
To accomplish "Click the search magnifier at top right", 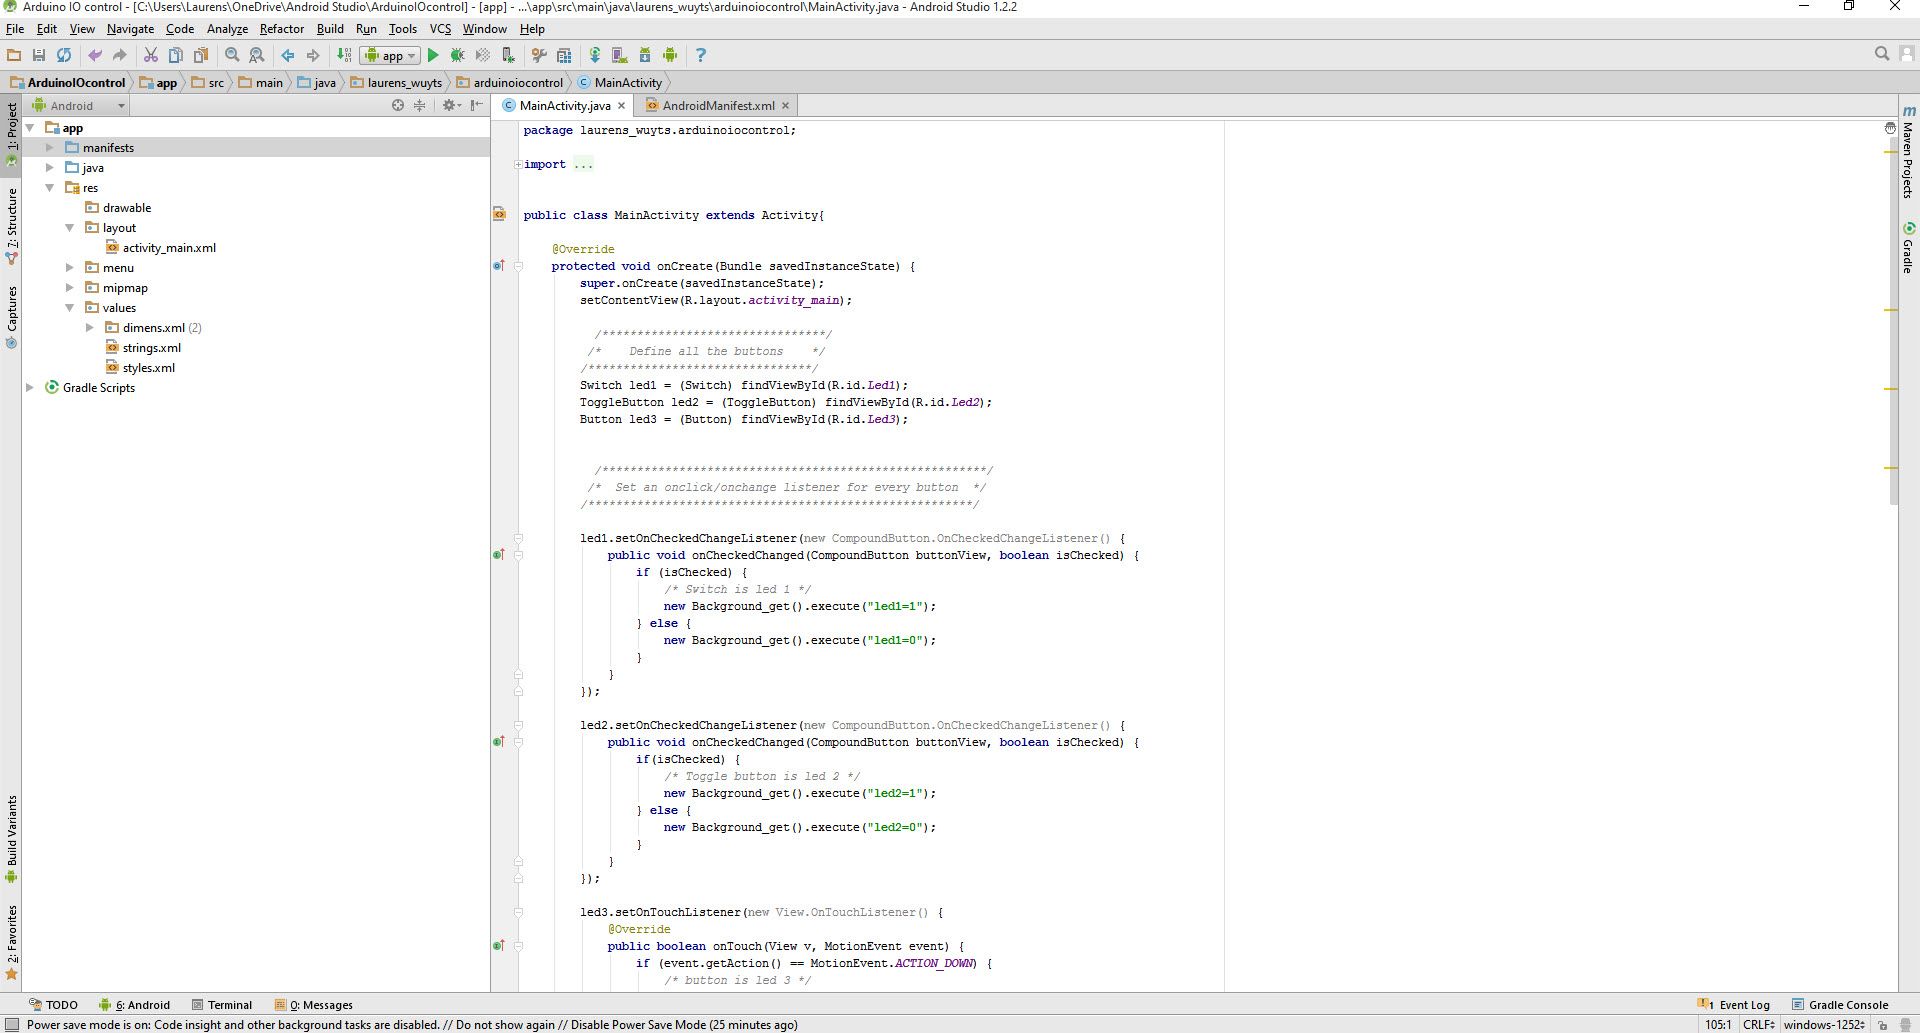I will point(1881,54).
